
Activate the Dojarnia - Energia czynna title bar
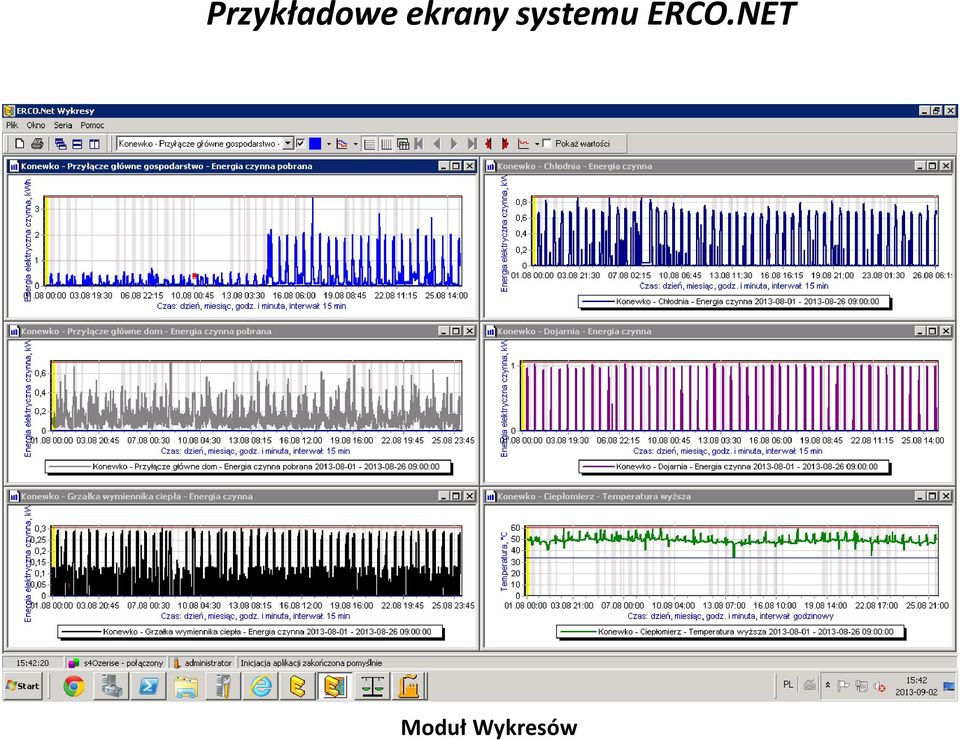tap(719, 331)
